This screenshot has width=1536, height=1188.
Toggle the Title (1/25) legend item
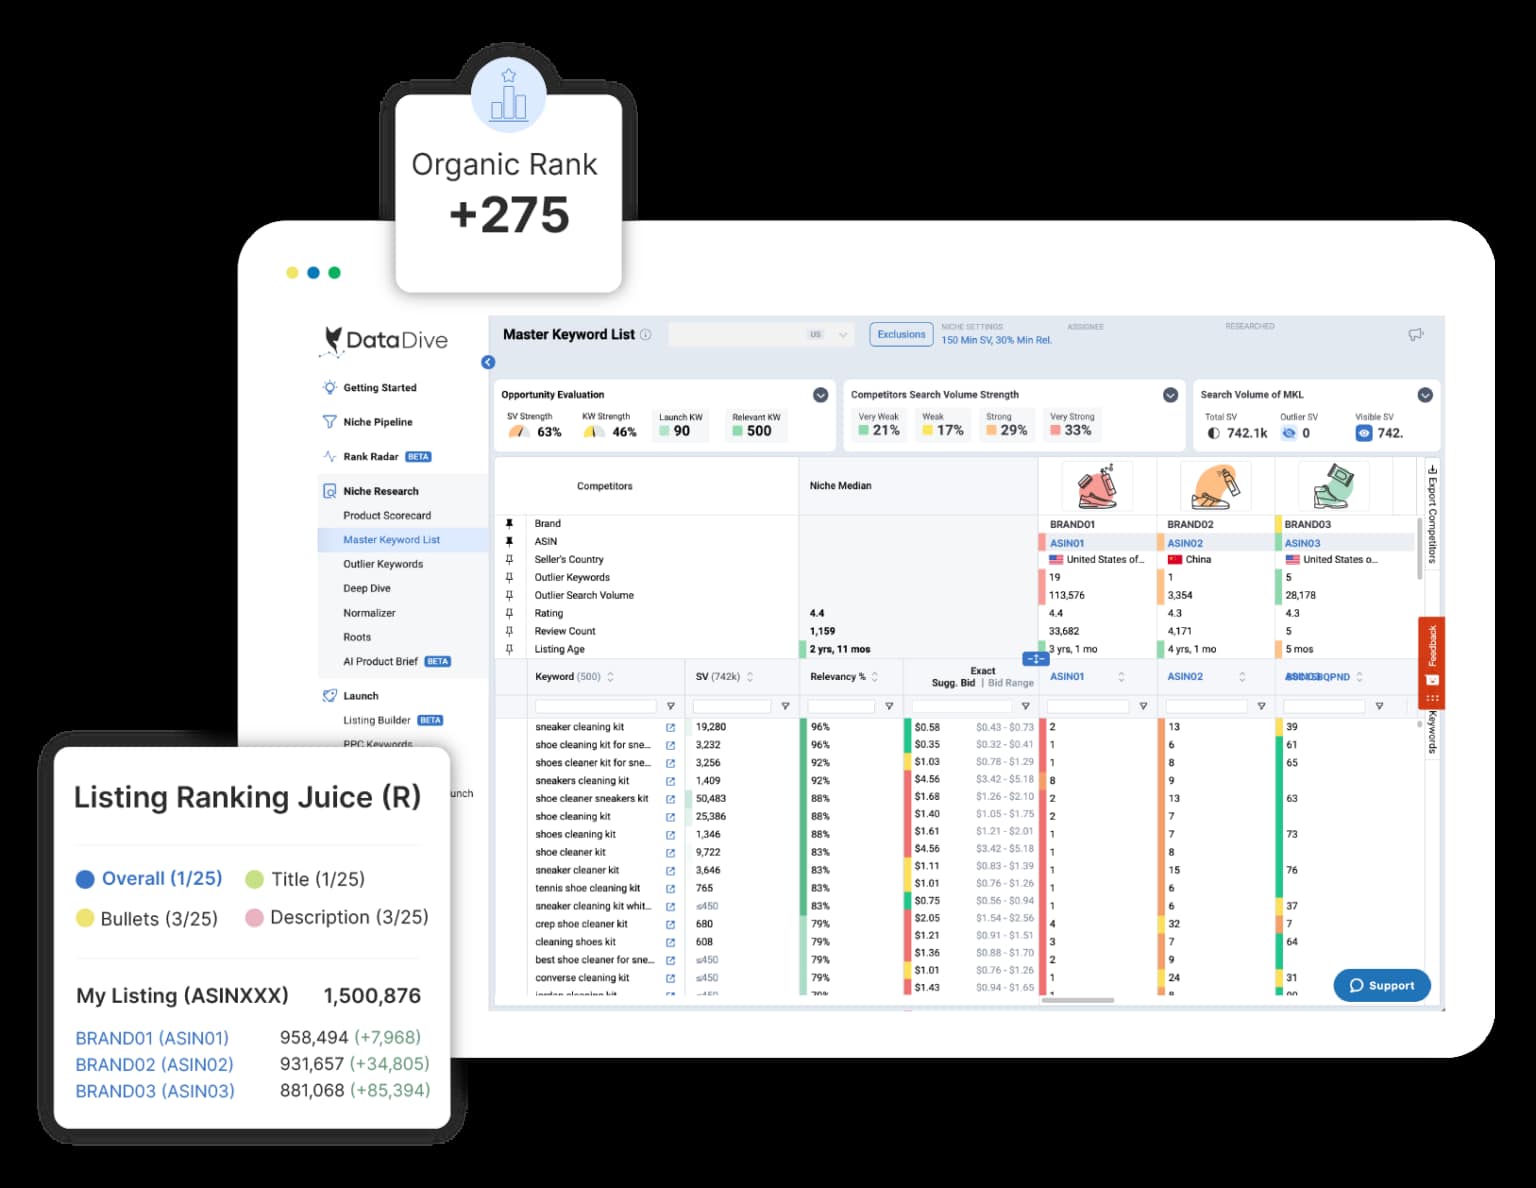(x=305, y=879)
